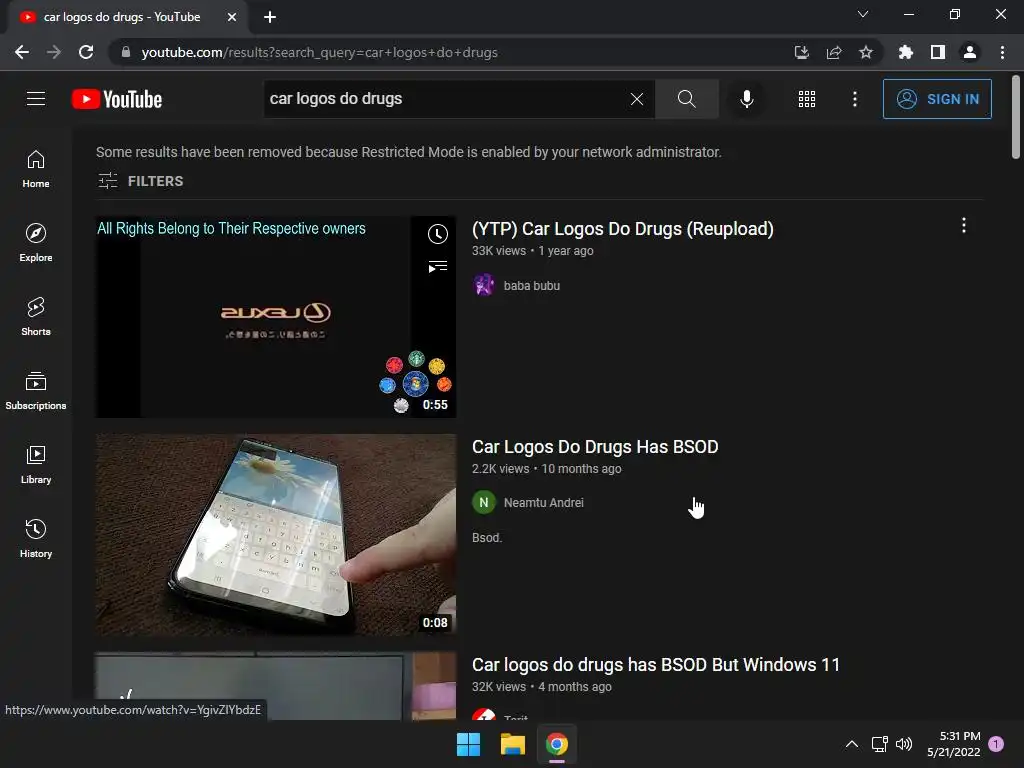Open the volume control in tray
The image size is (1024, 768).
pyautogui.click(x=904, y=744)
